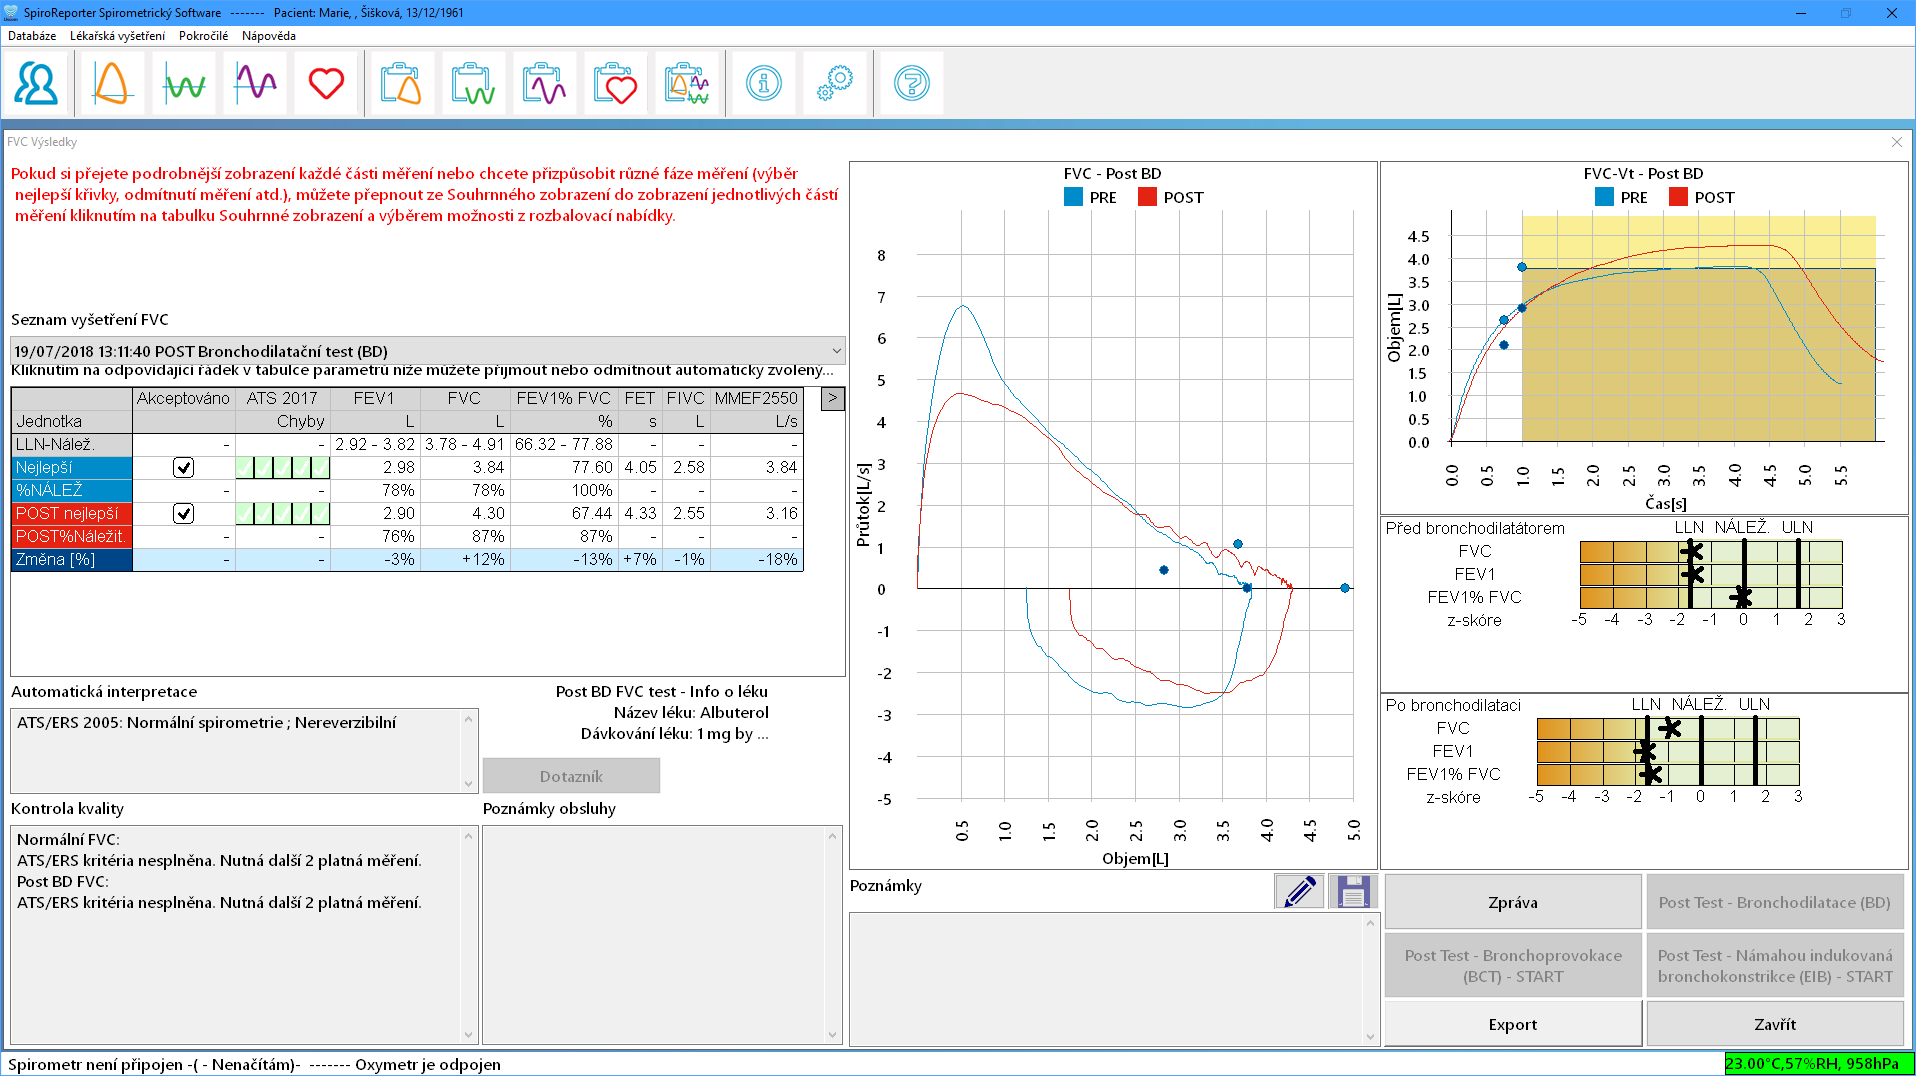The height and width of the screenshot is (1076, 1916).
Task: Uncheck Akceptováno for POST nejlepší row
Action: point(183,513)
